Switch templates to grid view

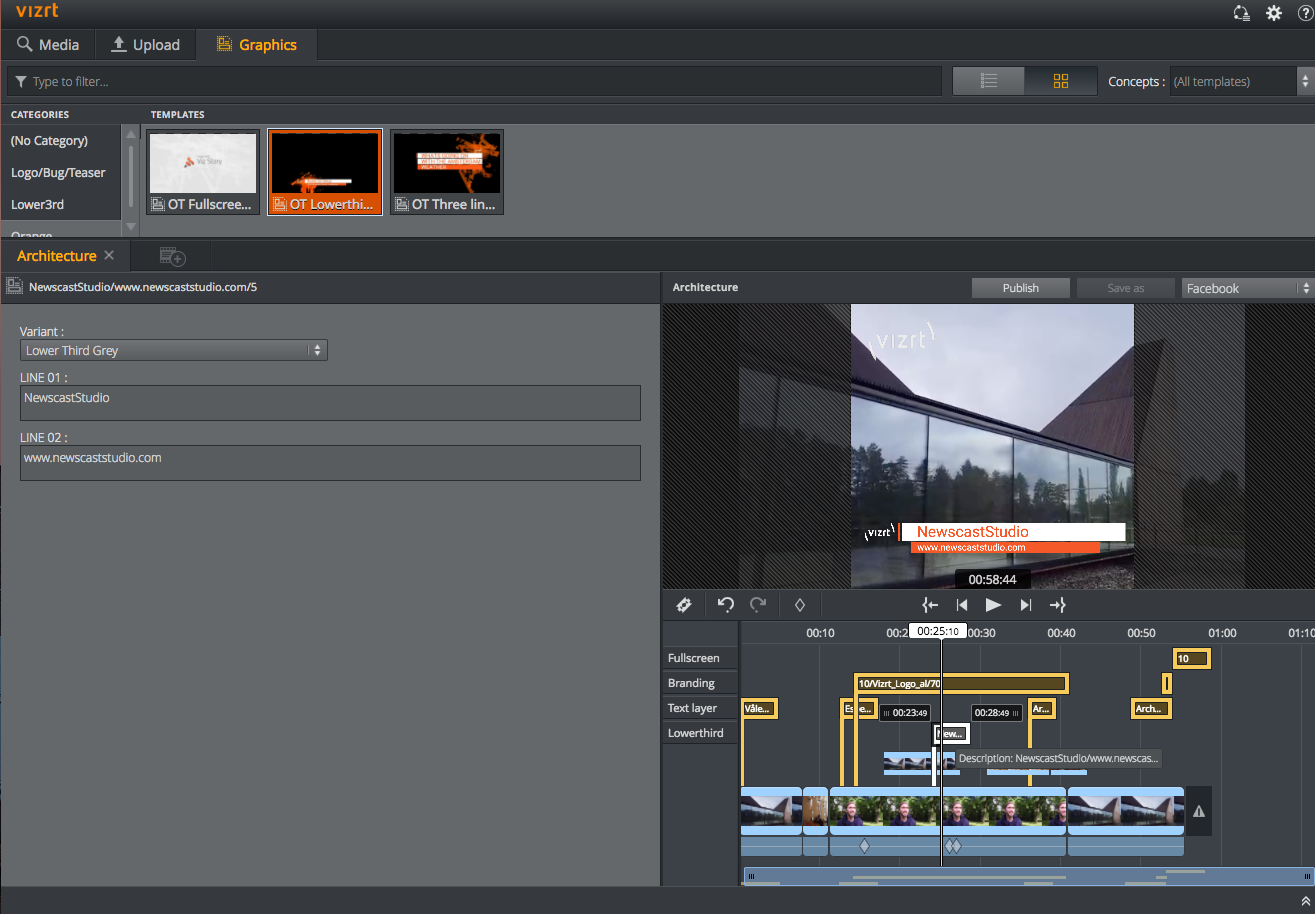point(1060,81)
